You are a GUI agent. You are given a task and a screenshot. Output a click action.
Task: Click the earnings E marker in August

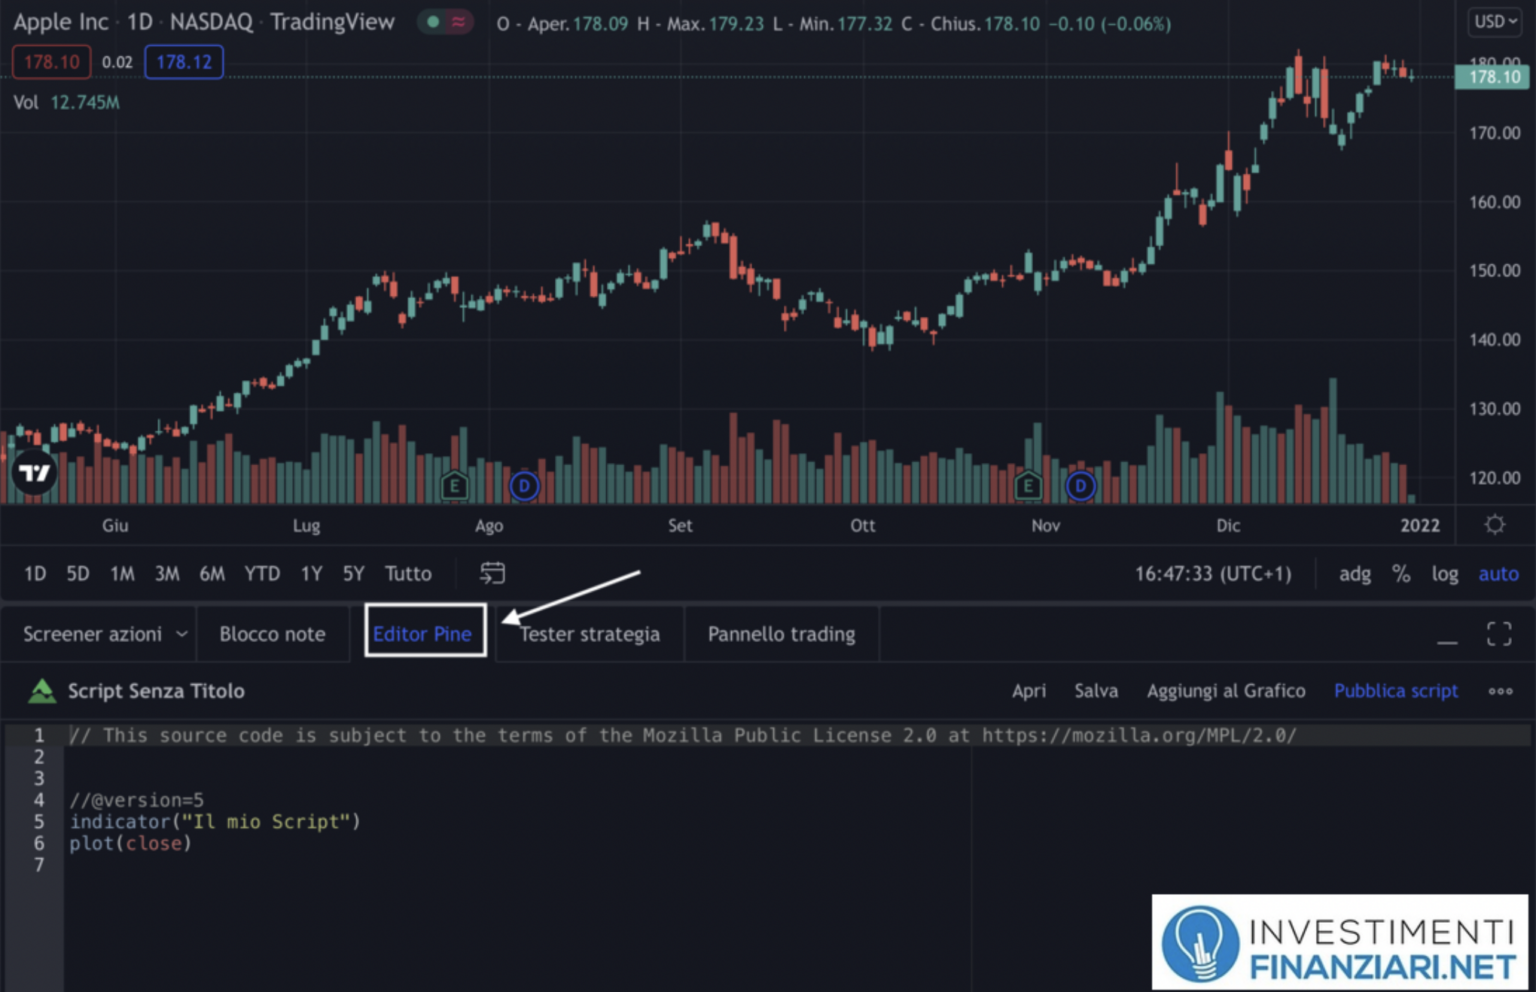[x=455, y=485]
